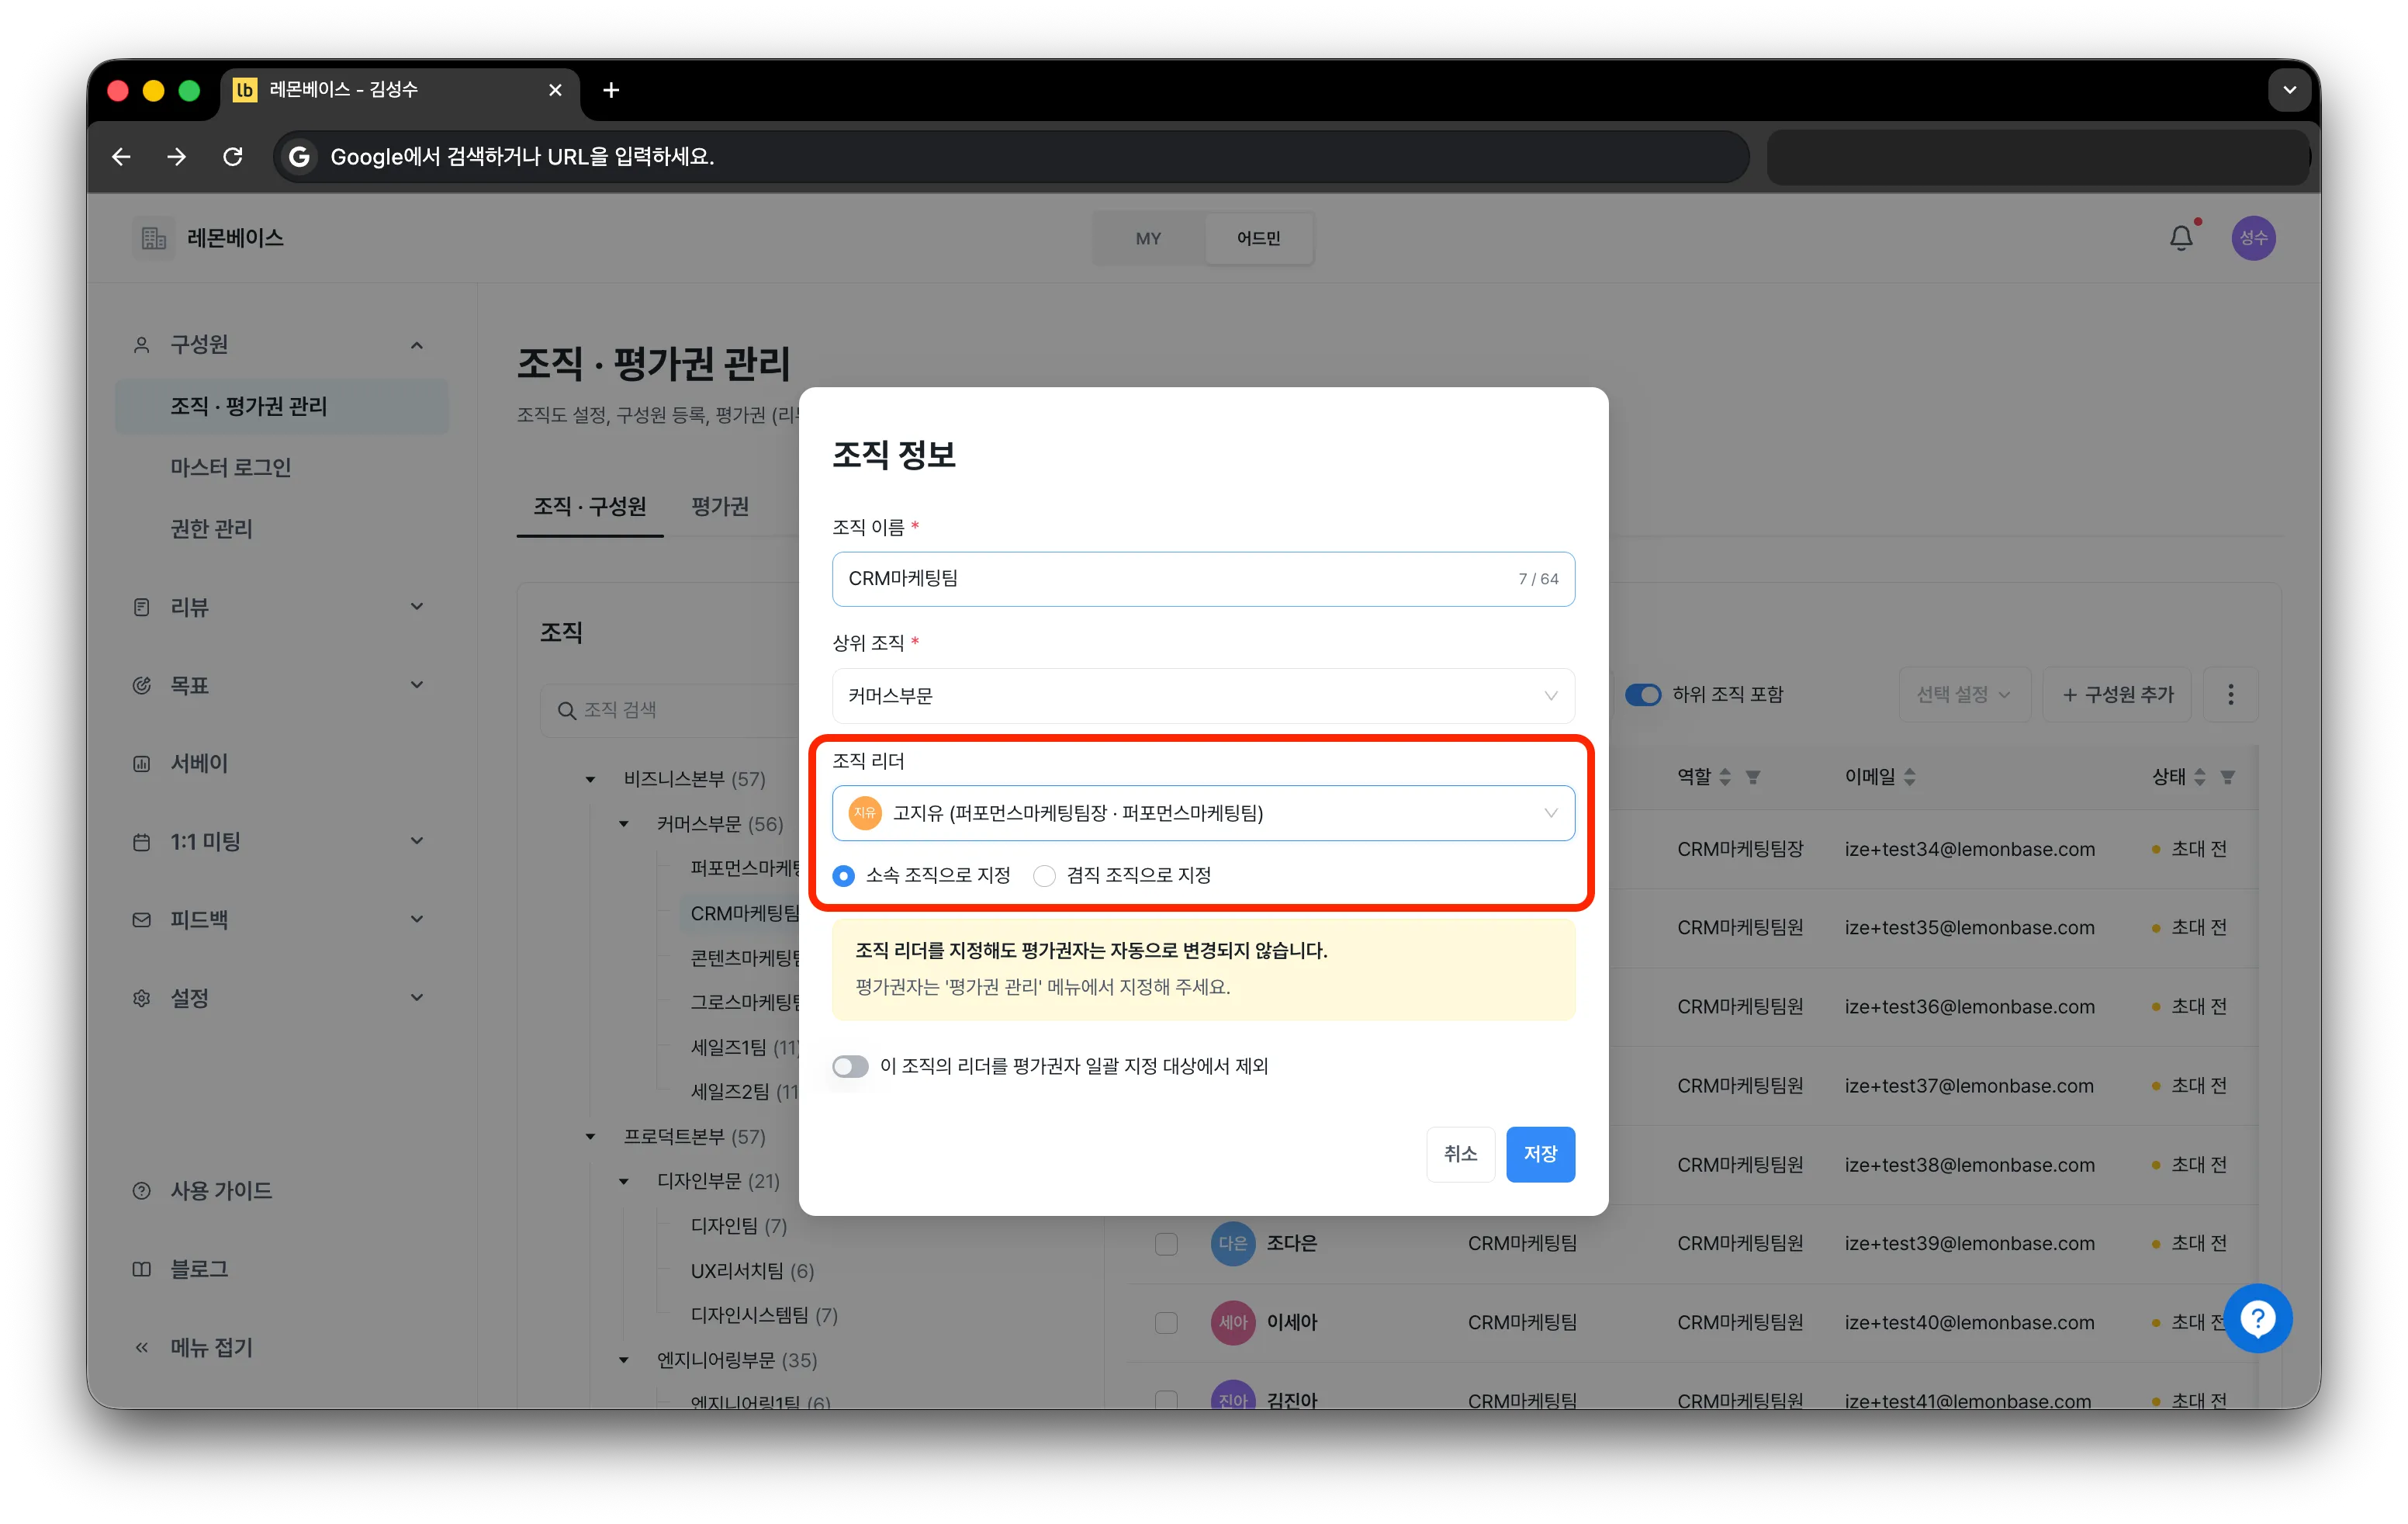Viewport: 2408px width, 1524px height.
Task: Expand the 목표 sidebar section
Action: point(417,685)
